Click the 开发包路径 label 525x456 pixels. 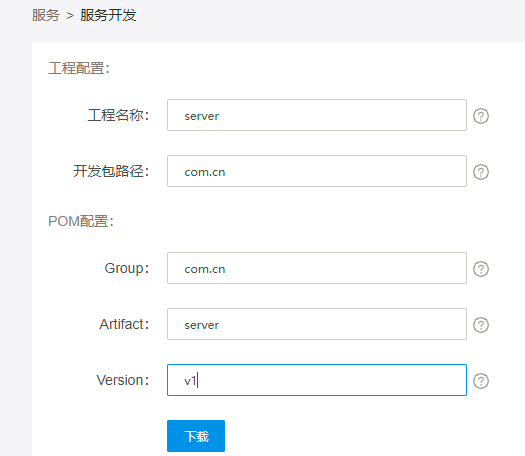pos(111,171)
